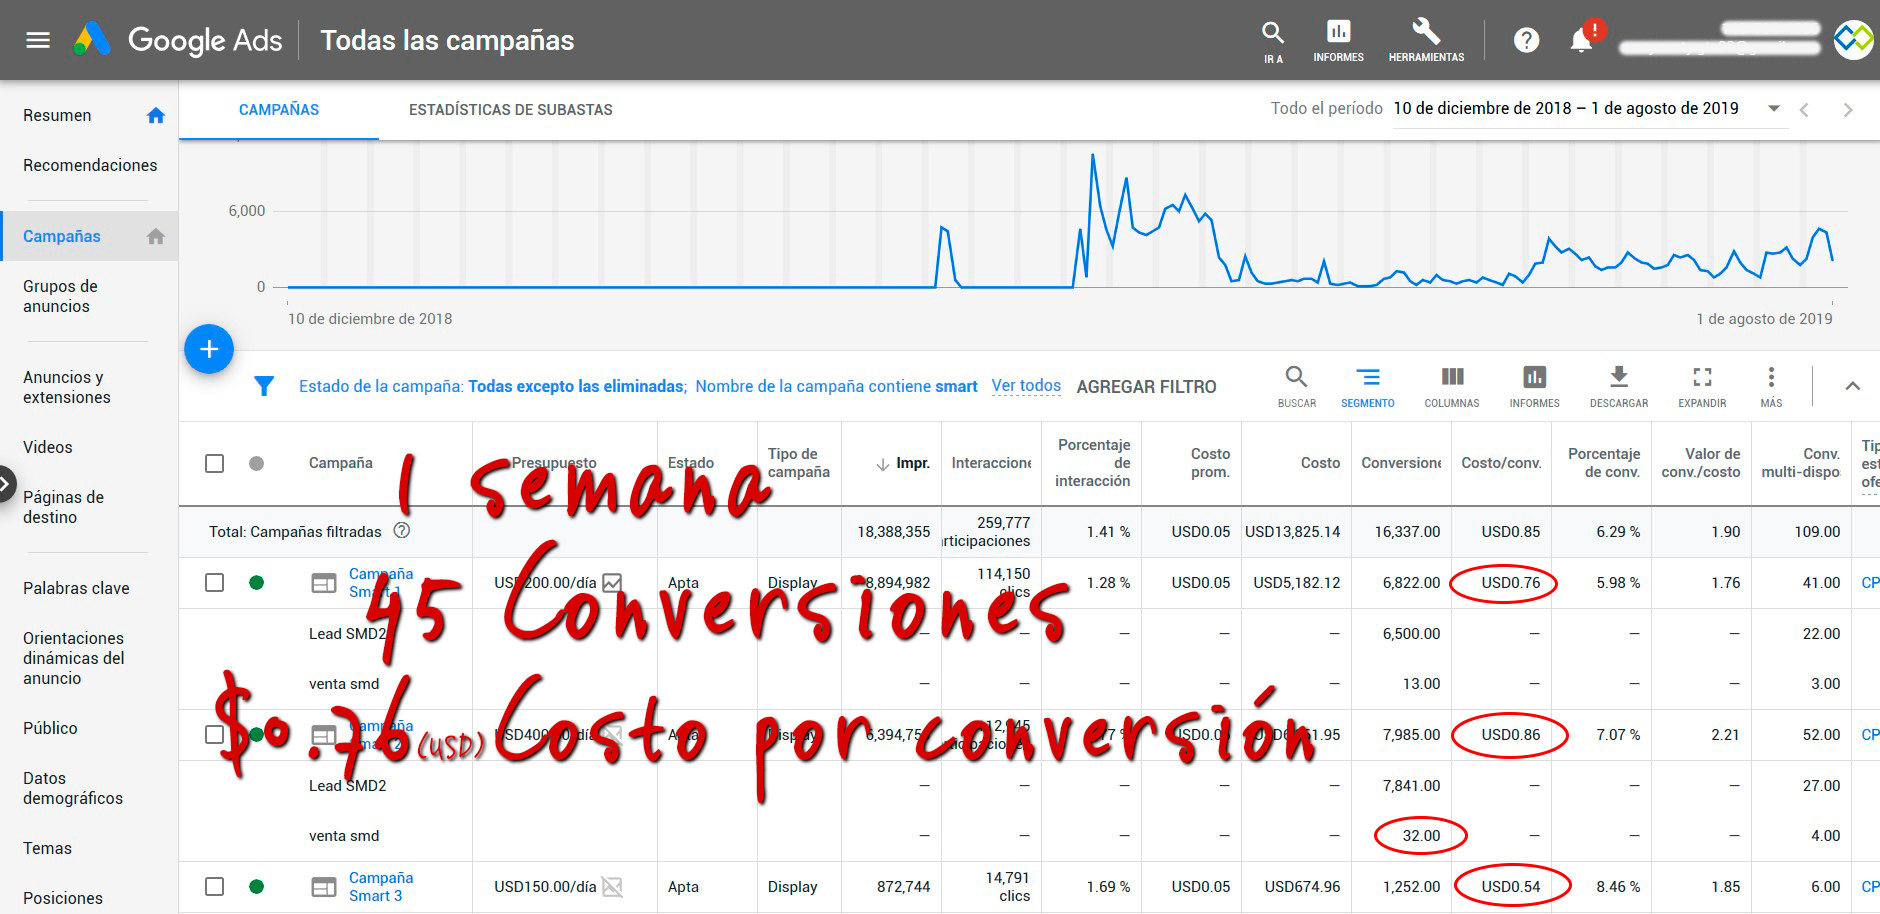Open the date range dropdown arrow
The height and width of the screenshot is (914, 1880).
coord(1774,108)
